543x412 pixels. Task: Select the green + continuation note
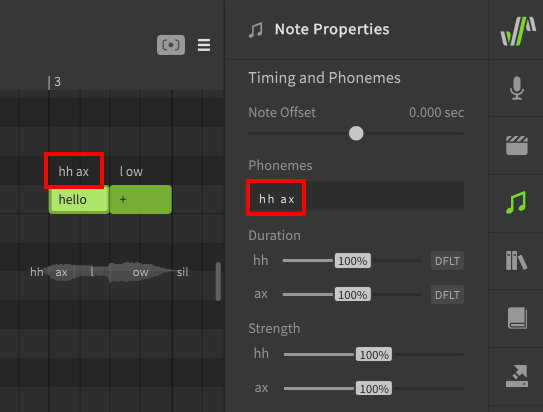[x=141, y=199]
